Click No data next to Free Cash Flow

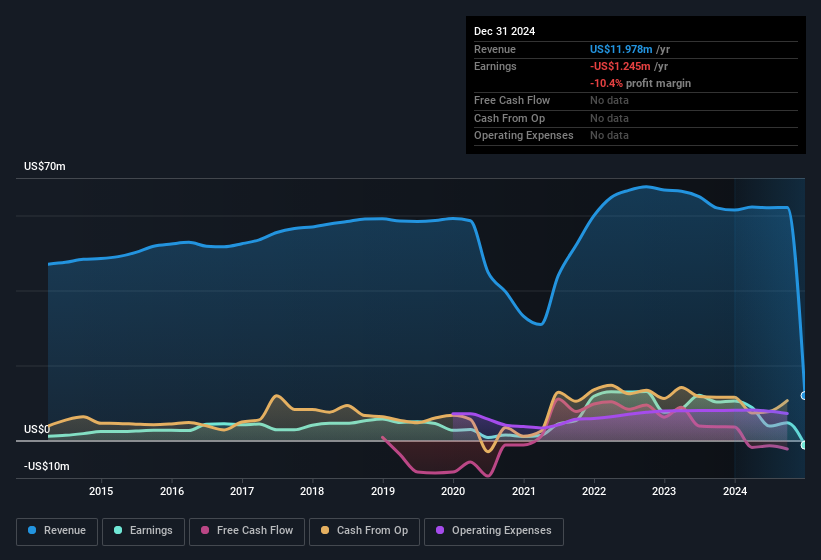coord(609,100)
